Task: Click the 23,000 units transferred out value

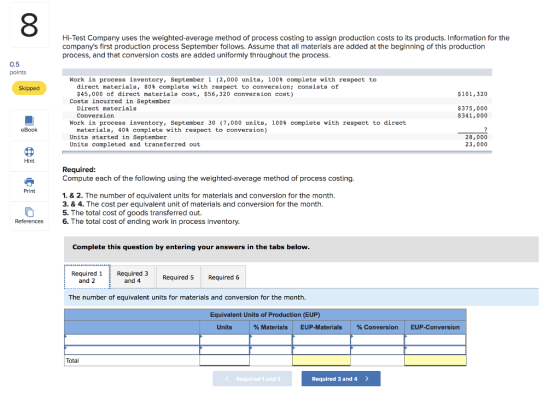Action: pos(476,144)
